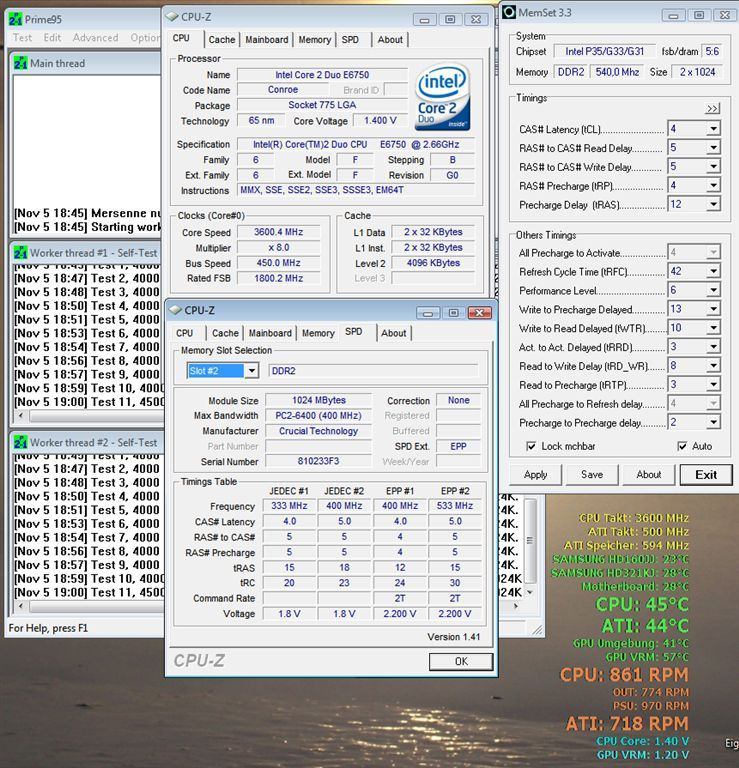
Task: Click the Worker thread #1 window icon
Action: tap(21, 253)
